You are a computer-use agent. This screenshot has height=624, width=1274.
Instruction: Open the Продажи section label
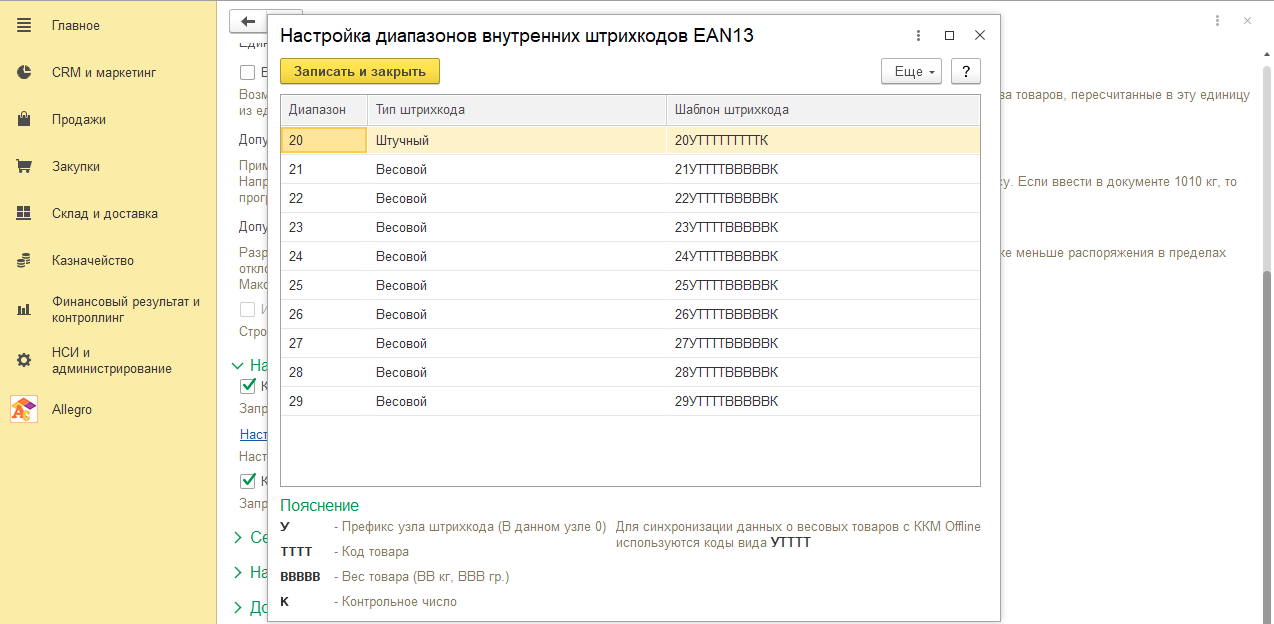point(79,119)
